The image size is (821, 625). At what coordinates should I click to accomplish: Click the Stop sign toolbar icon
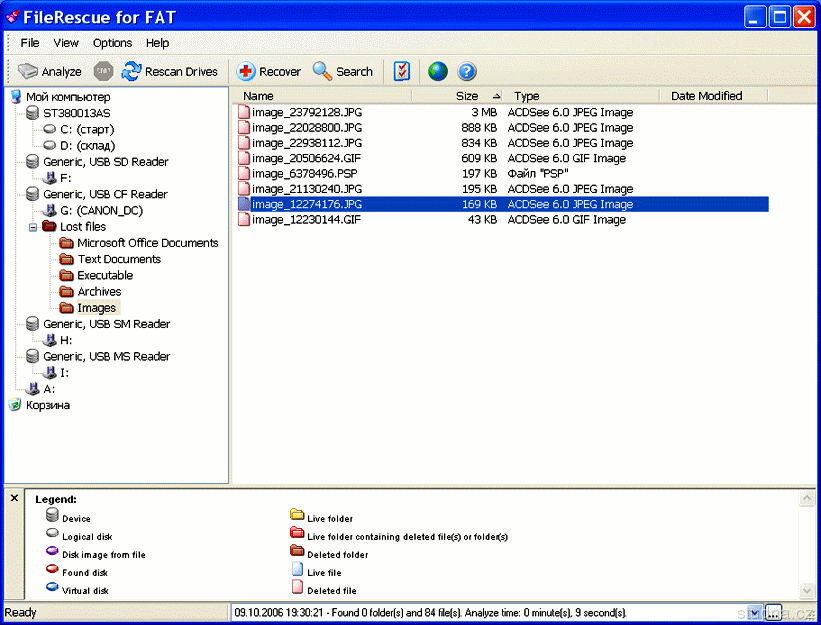point(103,72)
